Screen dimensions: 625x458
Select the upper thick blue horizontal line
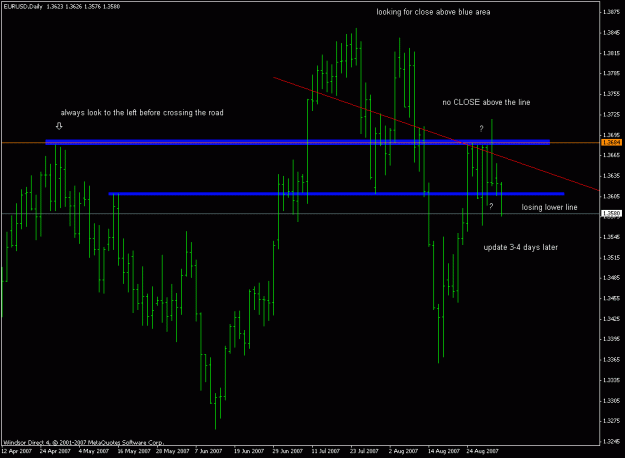pos(298,142)
